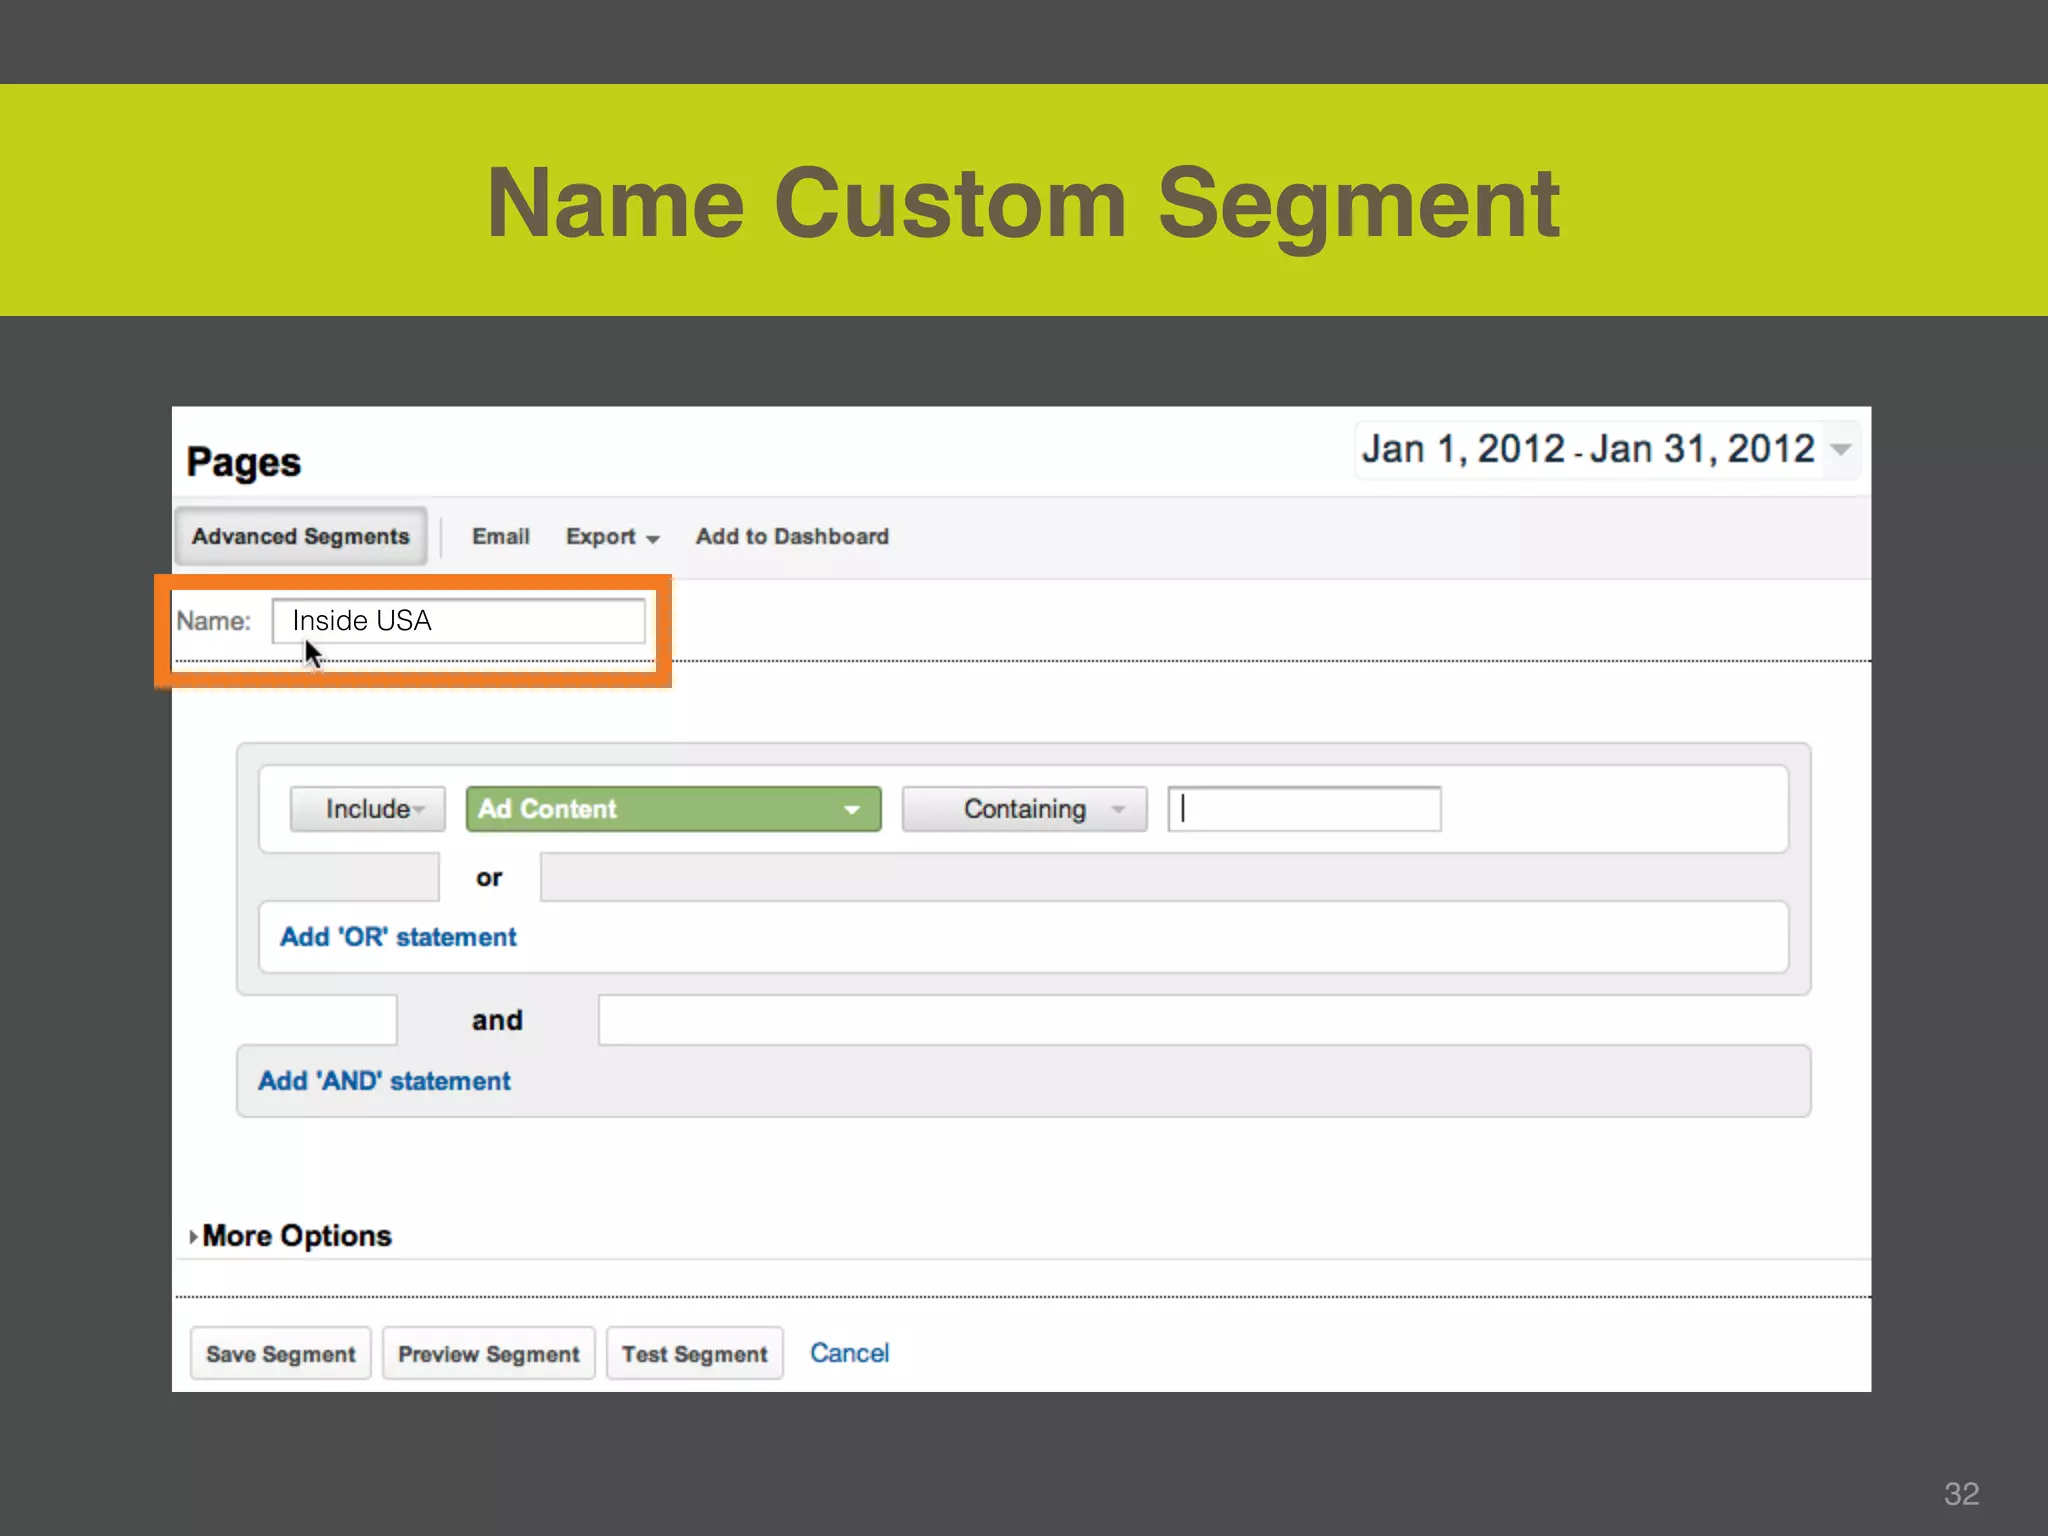The image size is (2048, 1536).
Task: Click the Email toolbar option
Action: click(501, 537)
